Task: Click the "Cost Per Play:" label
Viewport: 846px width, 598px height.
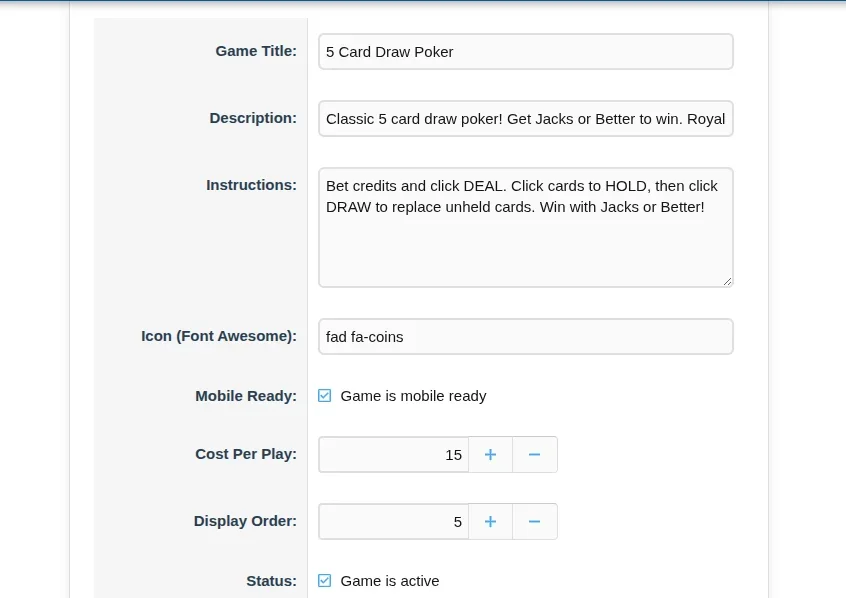Action: pos(246,454)
